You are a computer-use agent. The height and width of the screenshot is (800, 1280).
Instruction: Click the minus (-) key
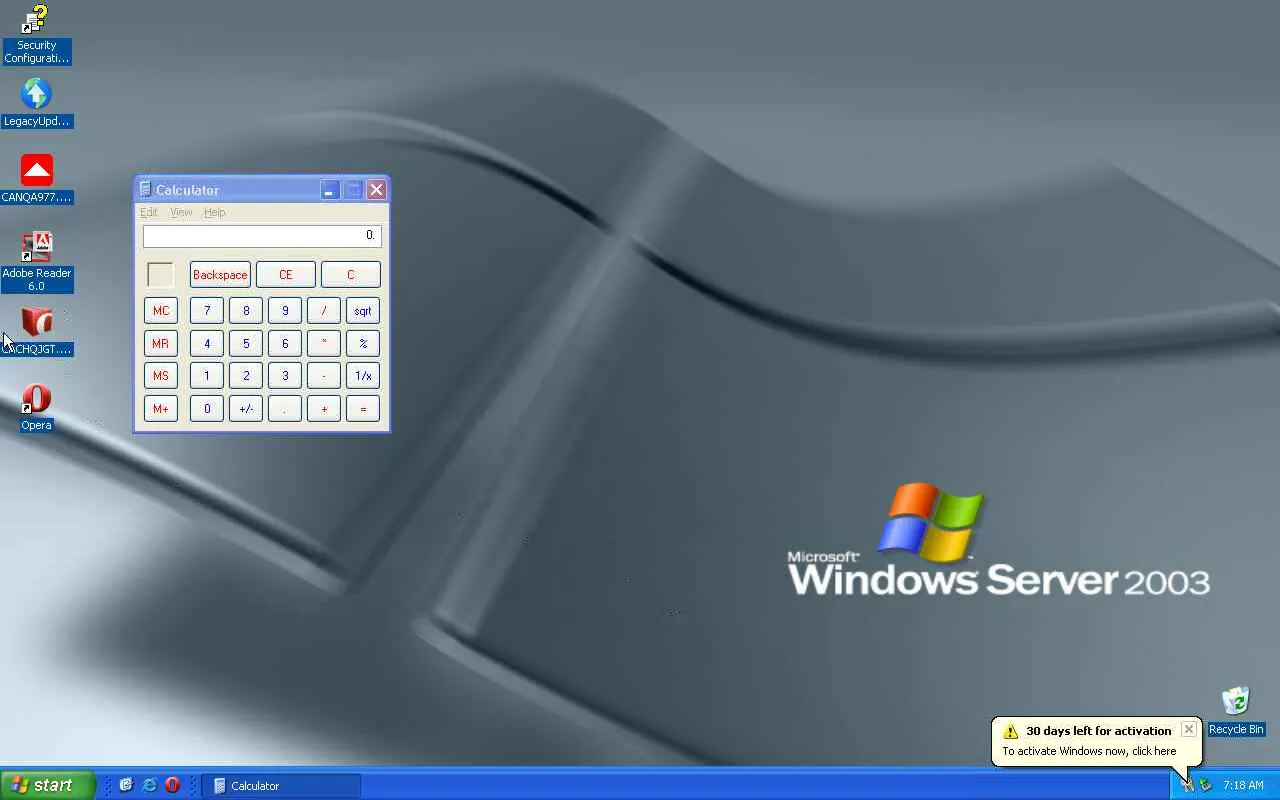pos(324,376)
